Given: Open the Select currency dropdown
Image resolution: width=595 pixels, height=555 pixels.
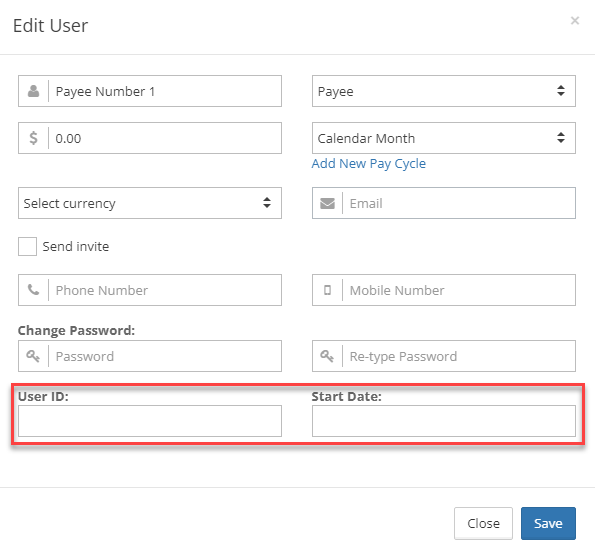Looking at the screenshot, I should (150, 203).
